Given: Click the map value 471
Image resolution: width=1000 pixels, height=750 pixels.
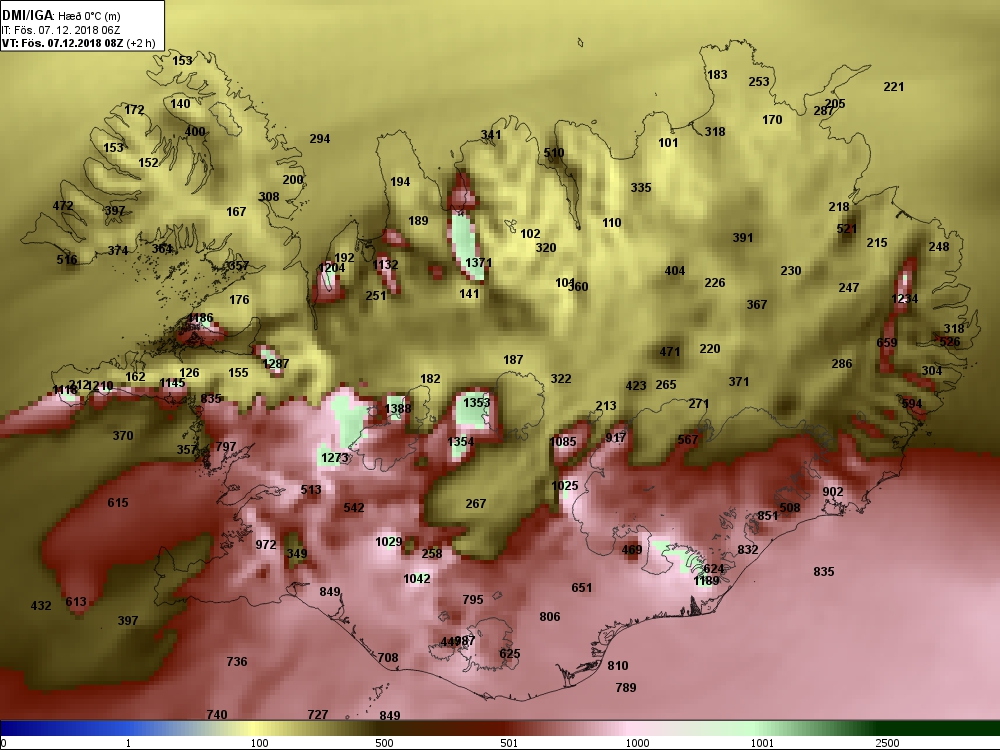Looking at the screenshot, I should (x=670, y=351).
